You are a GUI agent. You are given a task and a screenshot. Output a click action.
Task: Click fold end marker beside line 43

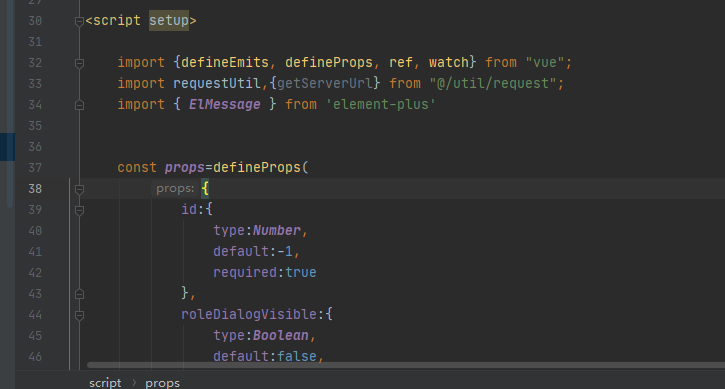coord(80,294)
